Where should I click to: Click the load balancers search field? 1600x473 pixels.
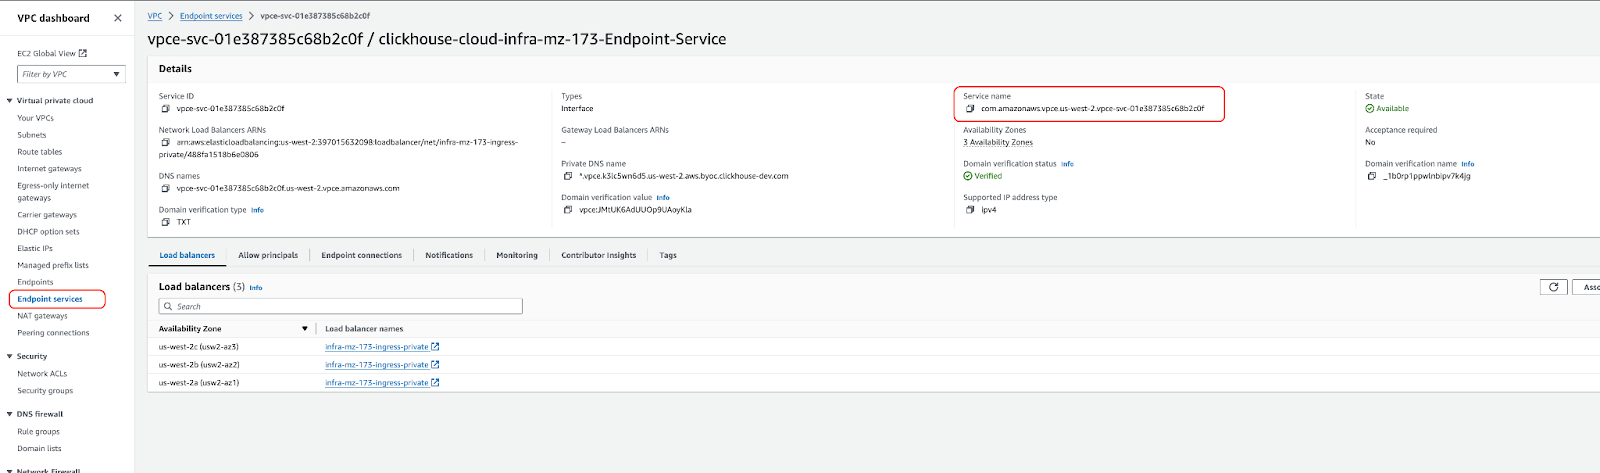pyautogui.click(x=340, y=306)
